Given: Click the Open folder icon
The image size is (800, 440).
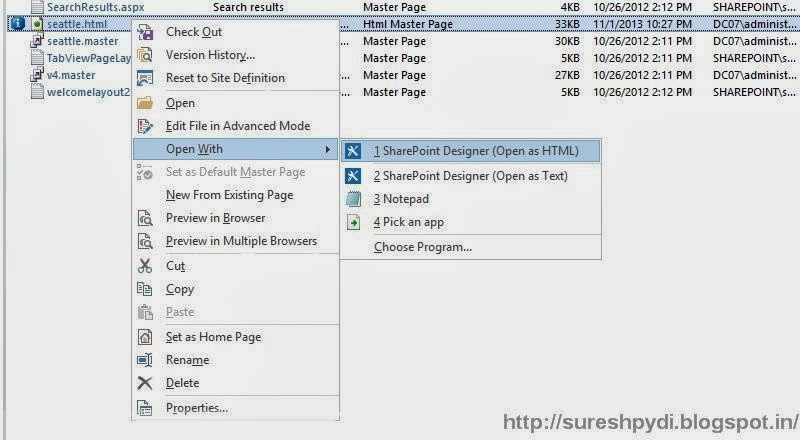Looking at the screenshot, I should tap(145, 103).
